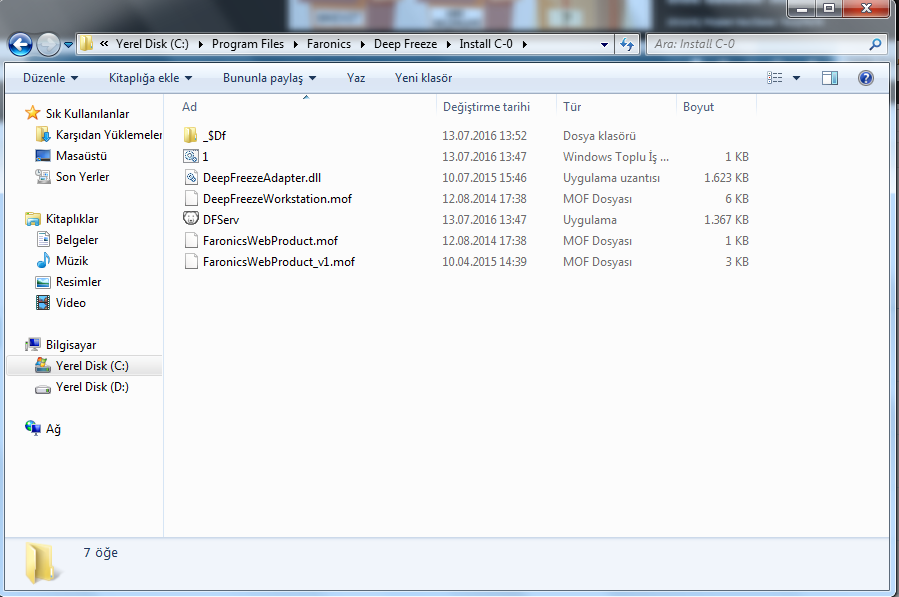
Task: Click the folder icon in address bar
Action: point(87,44)
